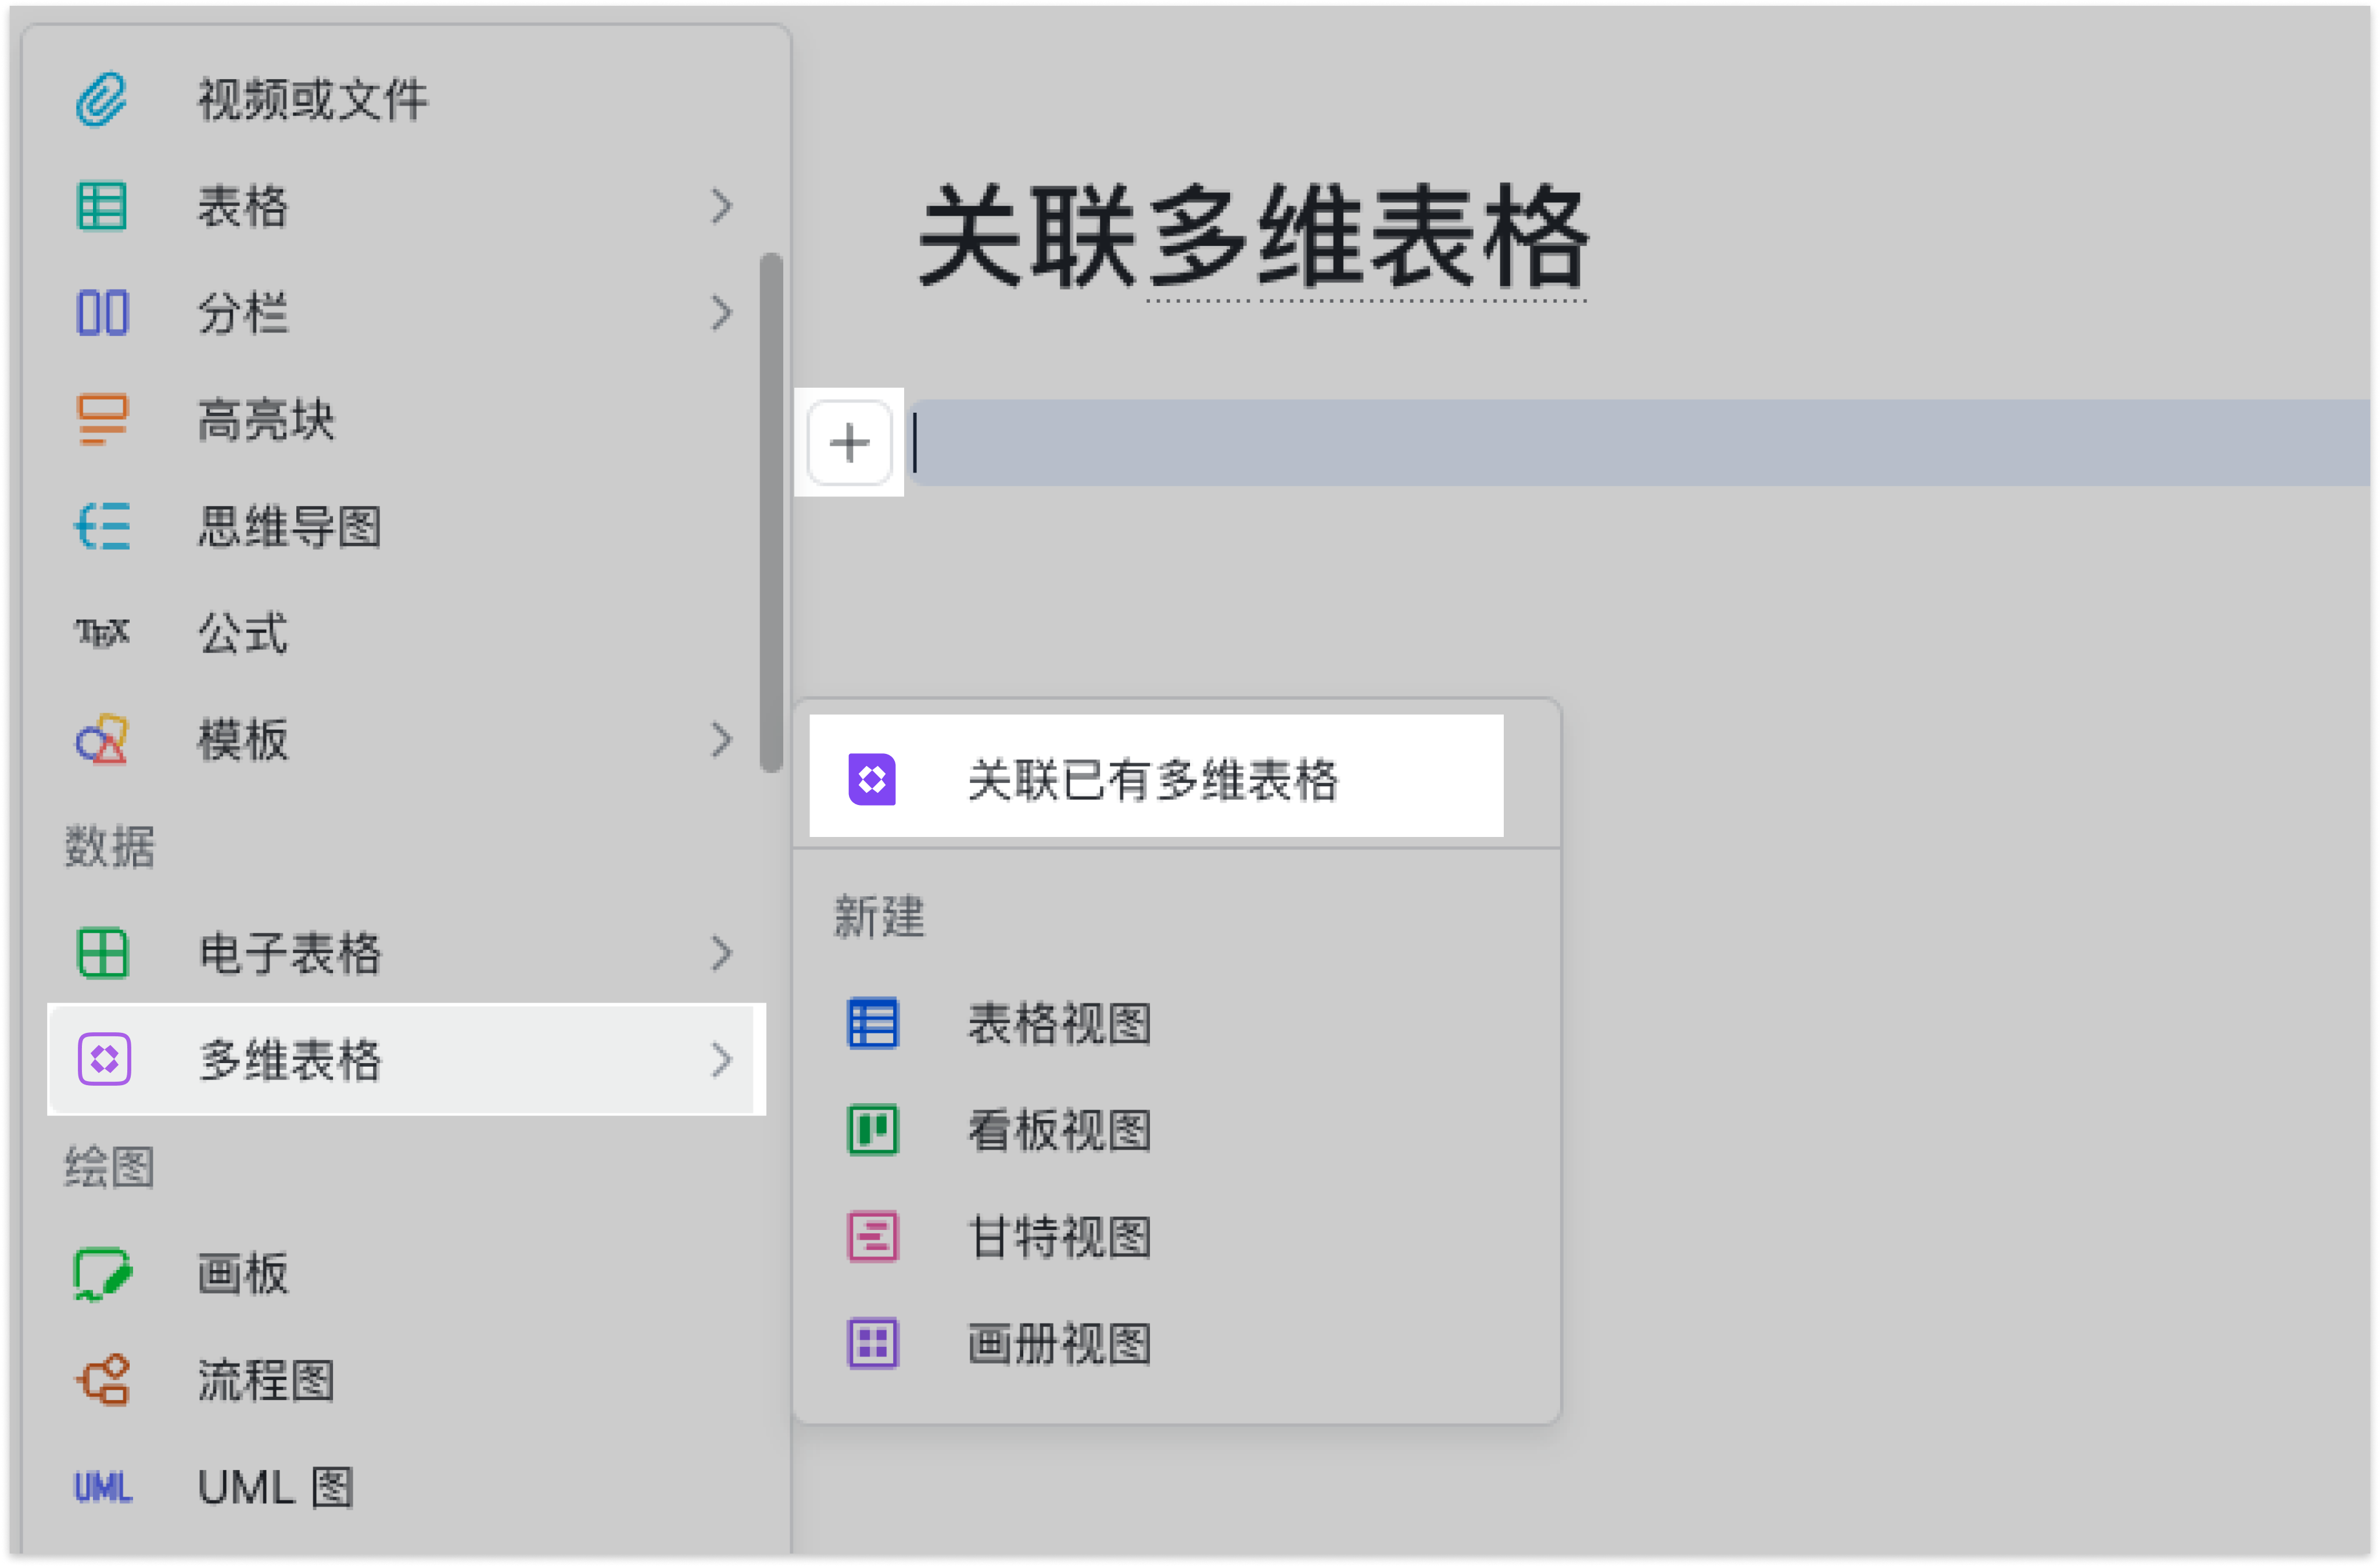
Task: Click the plus button beside the text line
Action: click(x=850, y=443)
